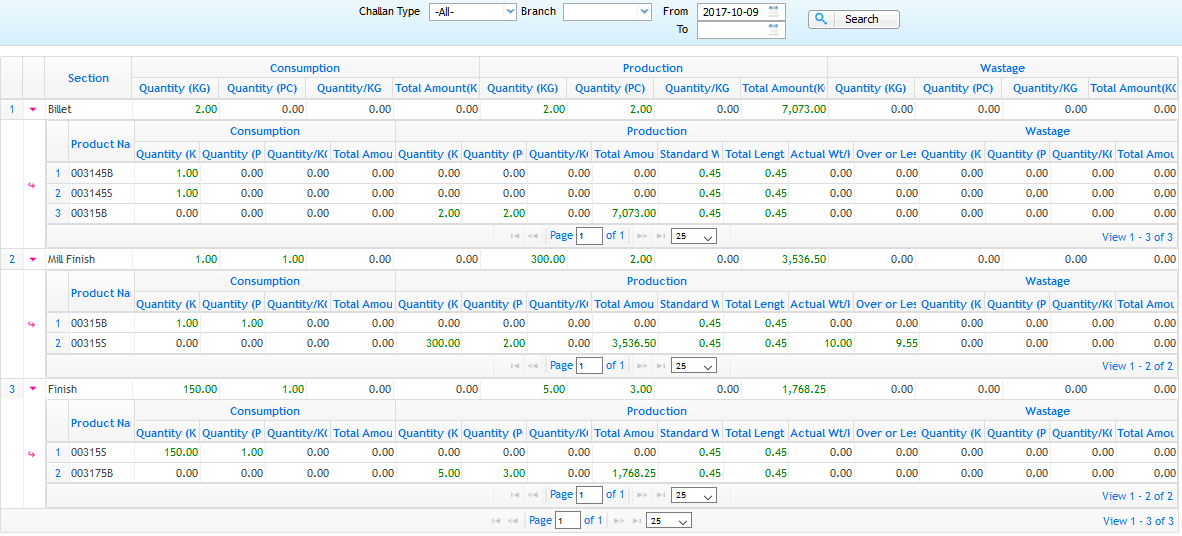Change rows-per-page in main grid pager

coord(669,521)
